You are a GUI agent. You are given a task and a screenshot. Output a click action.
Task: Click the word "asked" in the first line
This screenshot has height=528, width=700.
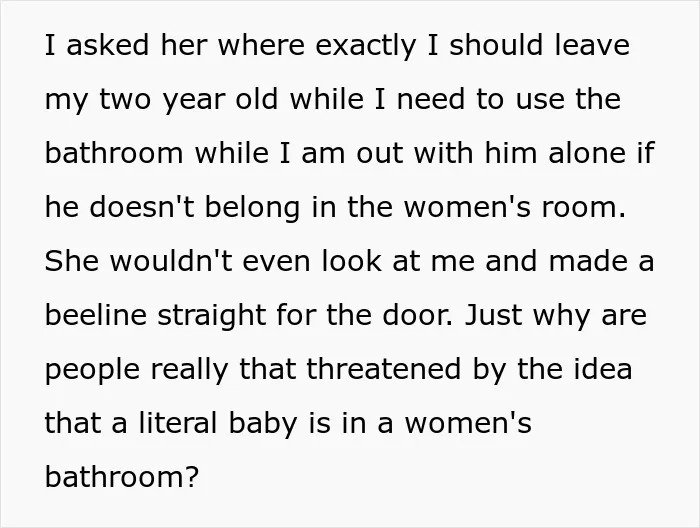pyautogui.click(x=107, y=45)
